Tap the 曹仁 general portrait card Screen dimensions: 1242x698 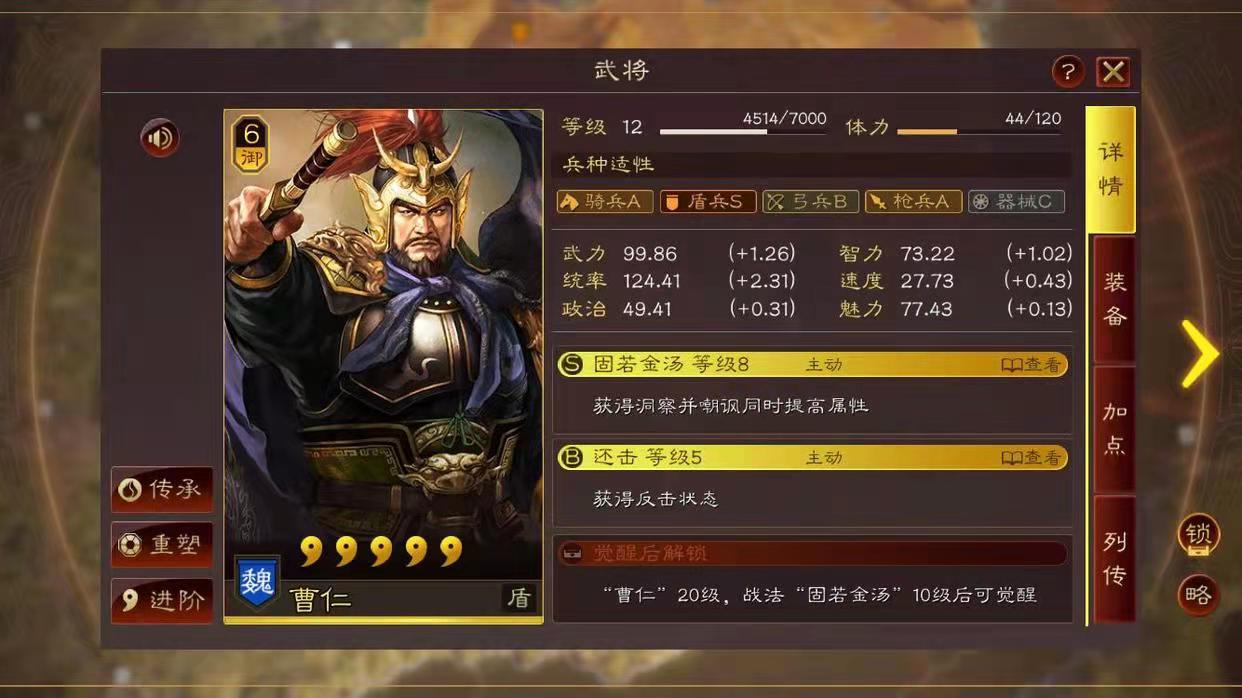(383, 366)
